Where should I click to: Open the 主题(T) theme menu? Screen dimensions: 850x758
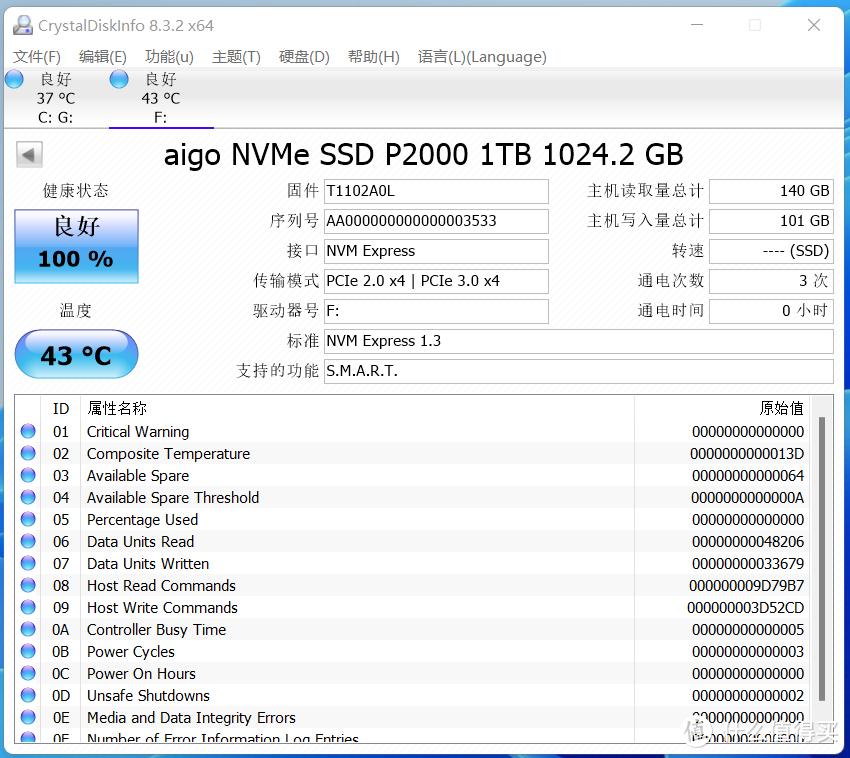pos(236,57)
